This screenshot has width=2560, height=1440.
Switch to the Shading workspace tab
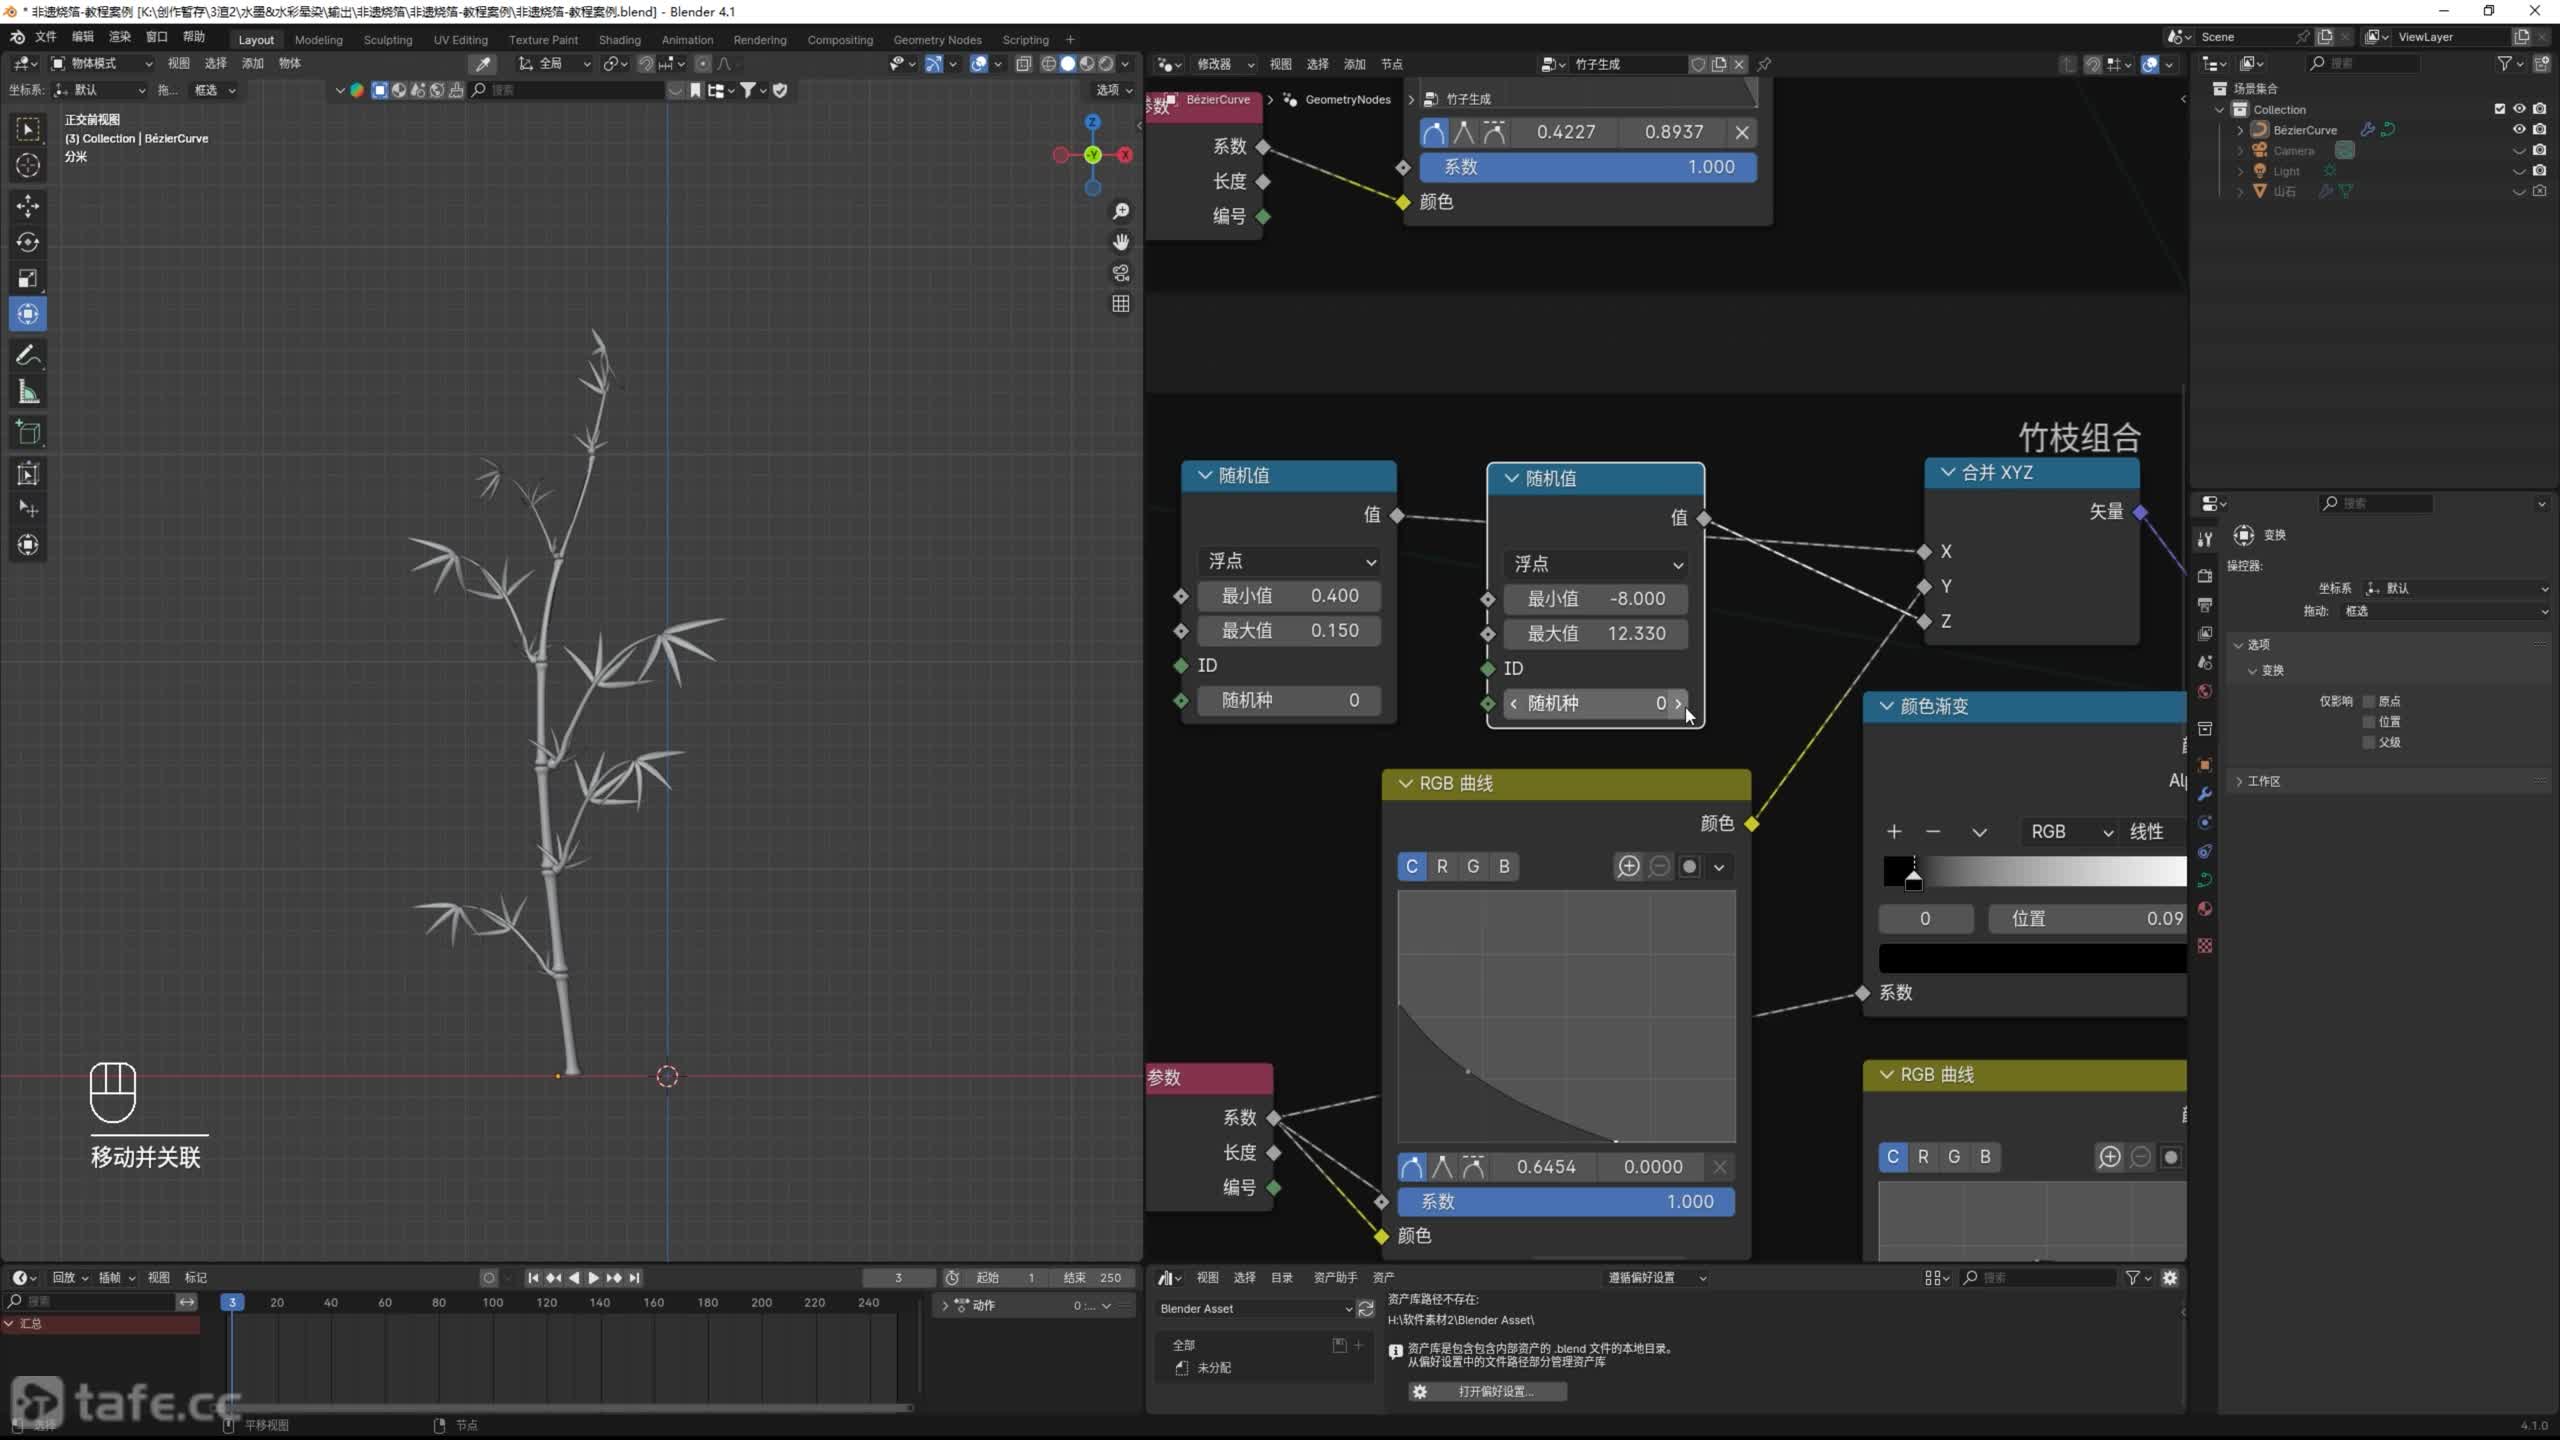click(619, 40)
